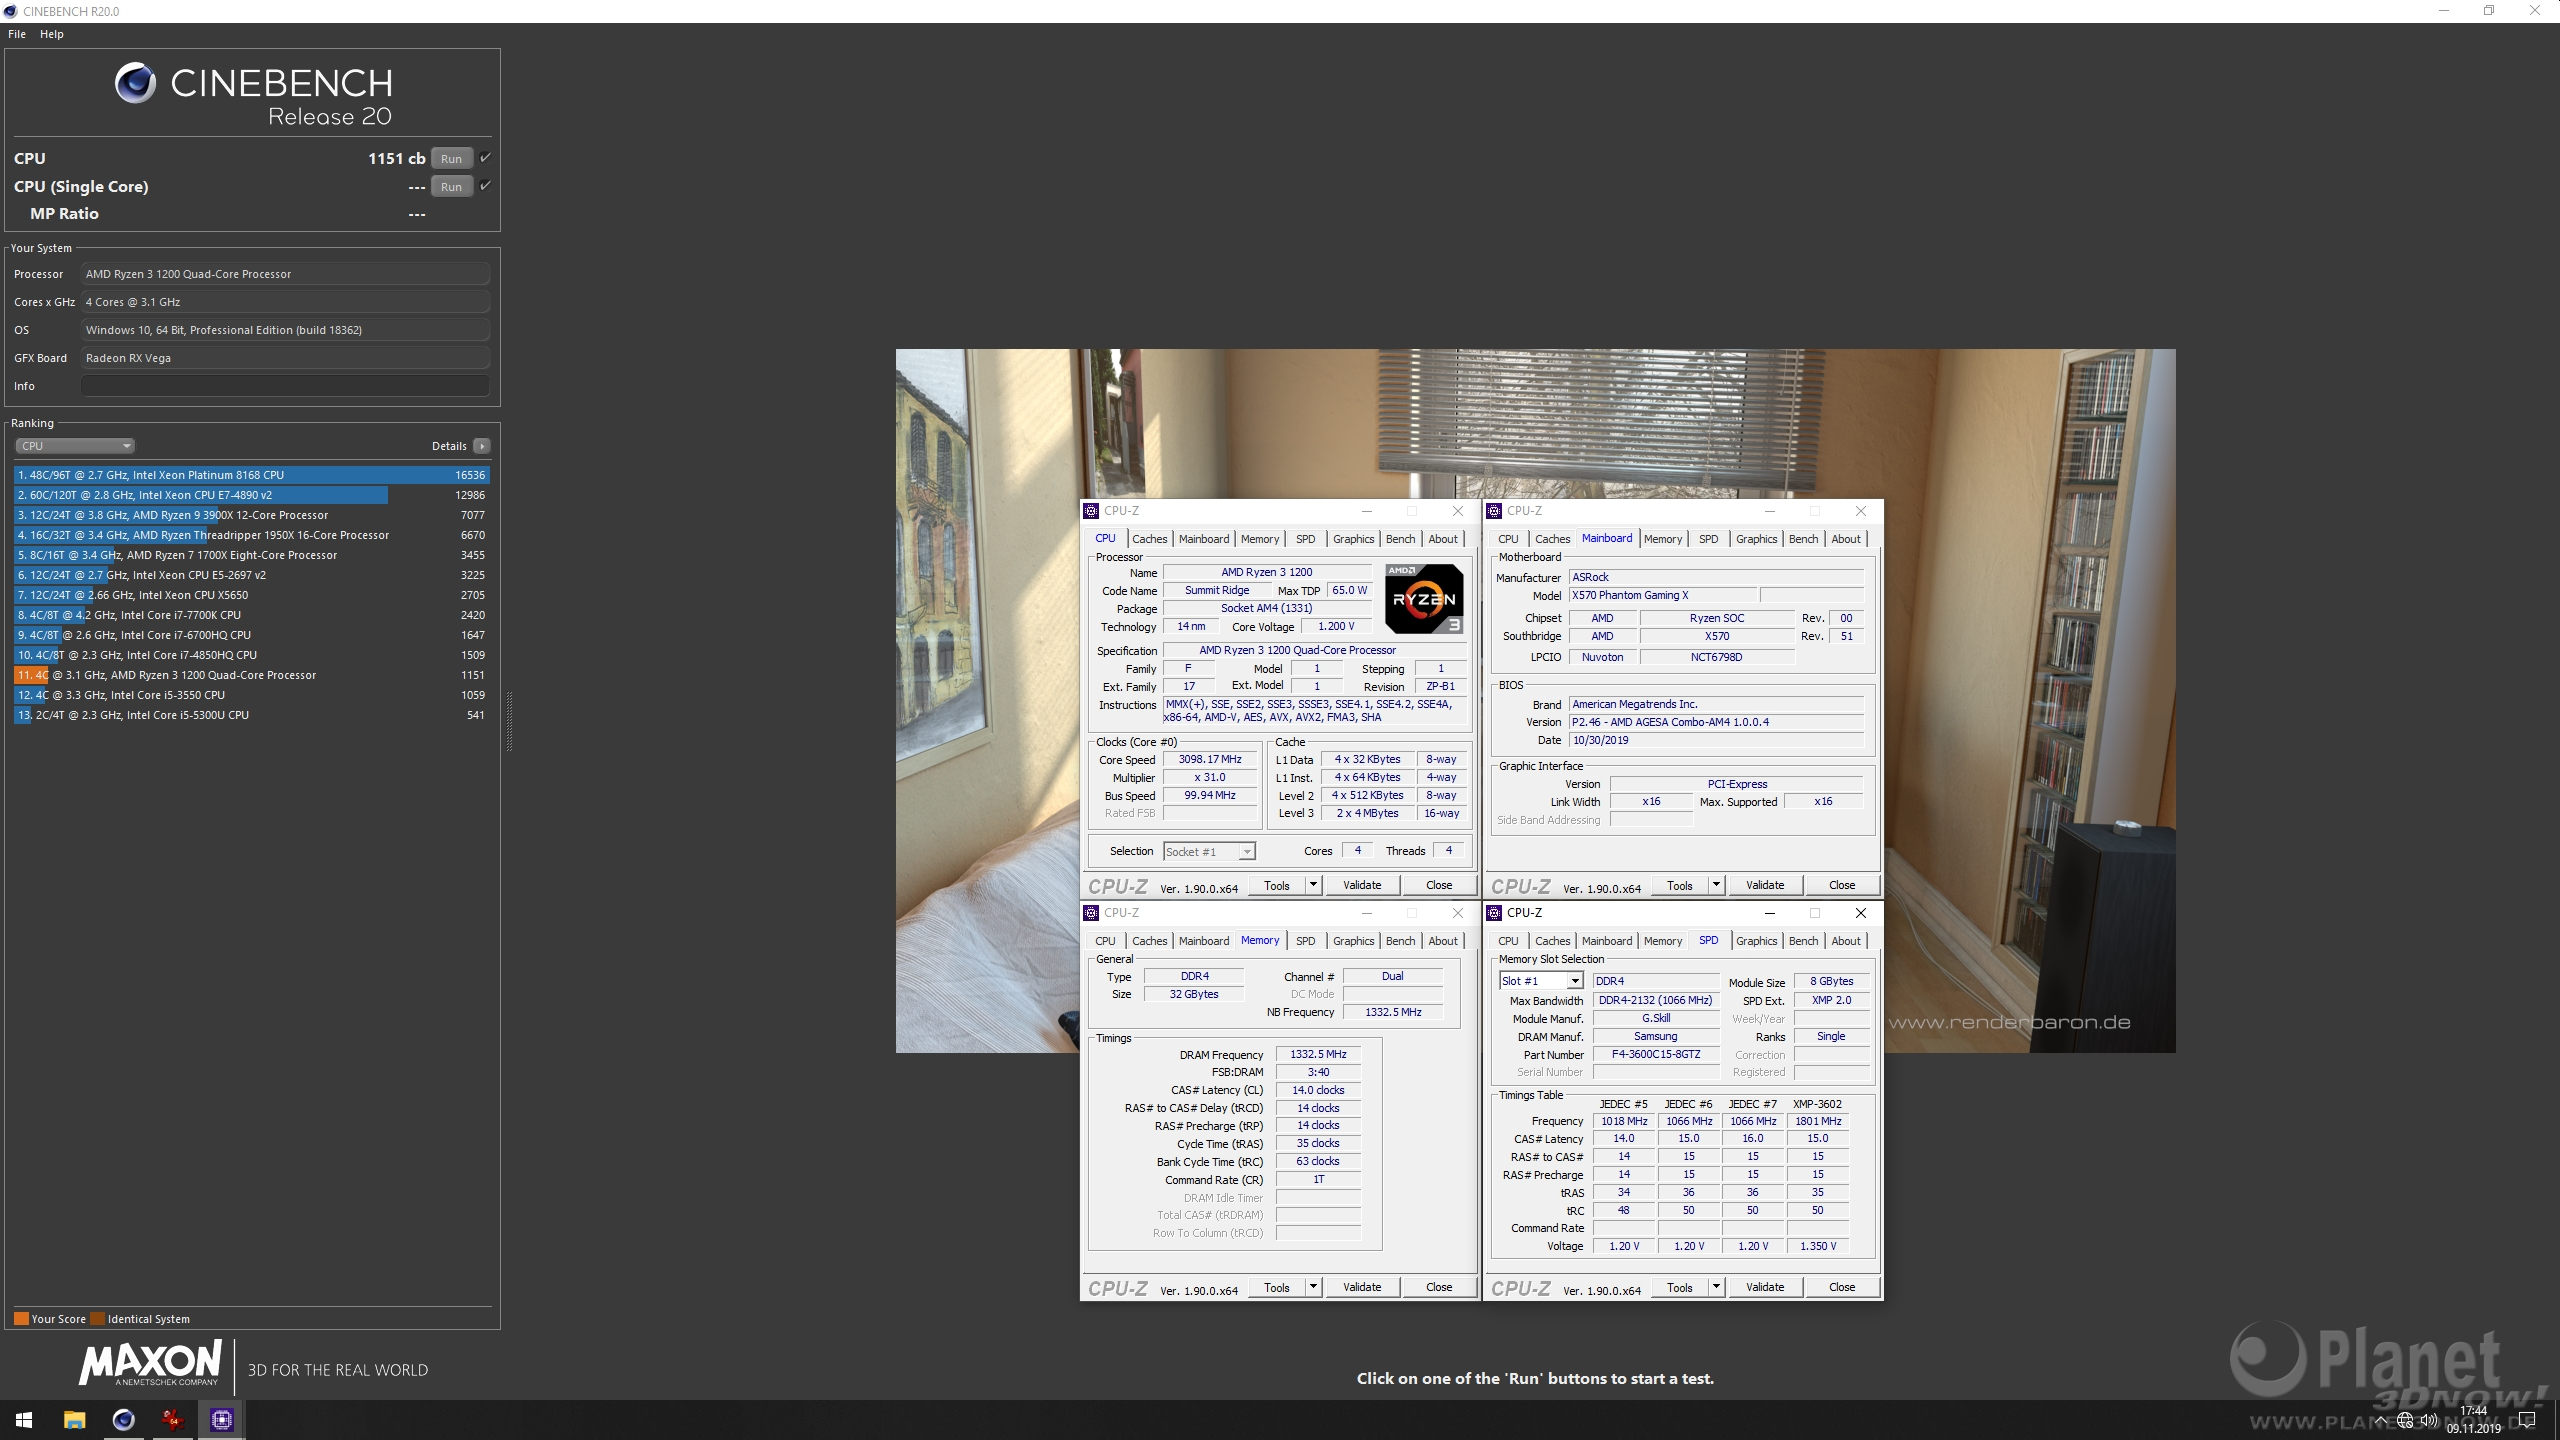Click bottom-left CPU-Z window title icon
2560x1440 pixels.
click(x=1091, y=913)
